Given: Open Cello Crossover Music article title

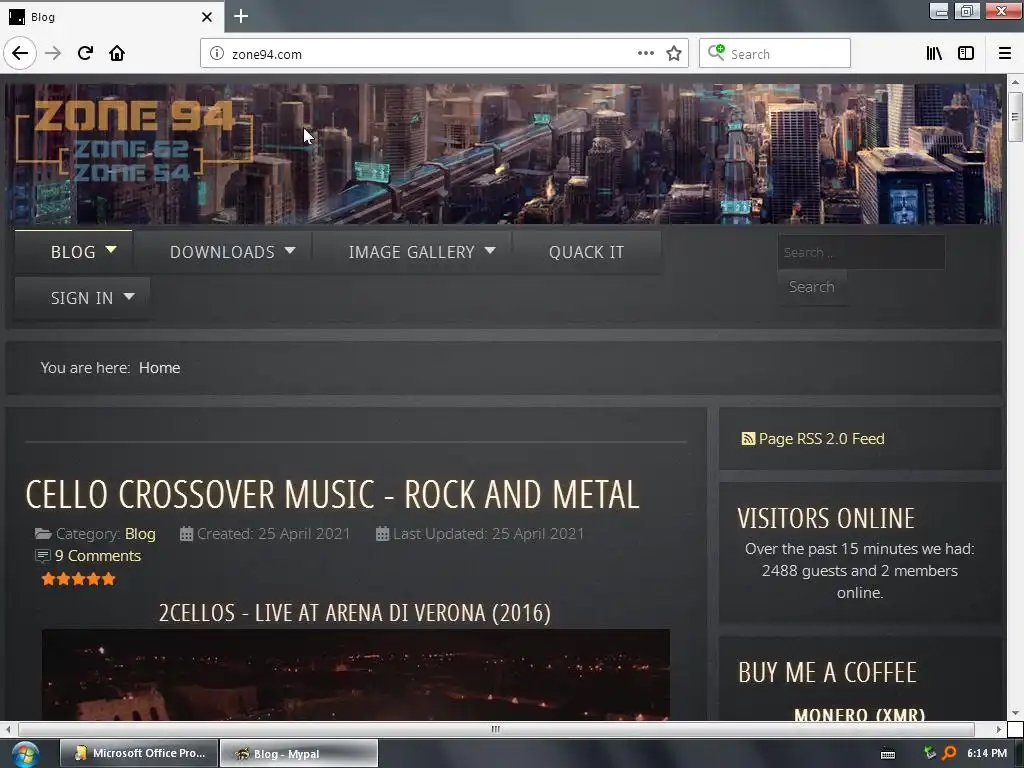Looking at the screenshot, I should click(332, 494).
